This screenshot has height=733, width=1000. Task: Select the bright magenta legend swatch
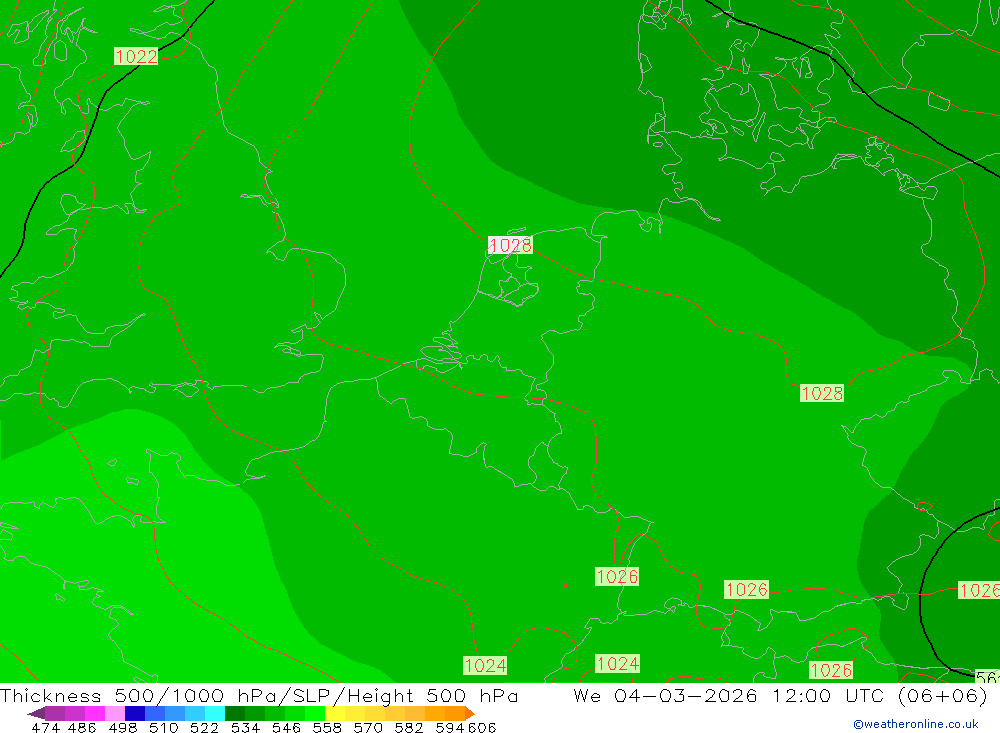pyautogui.click(x=93, y=713)
